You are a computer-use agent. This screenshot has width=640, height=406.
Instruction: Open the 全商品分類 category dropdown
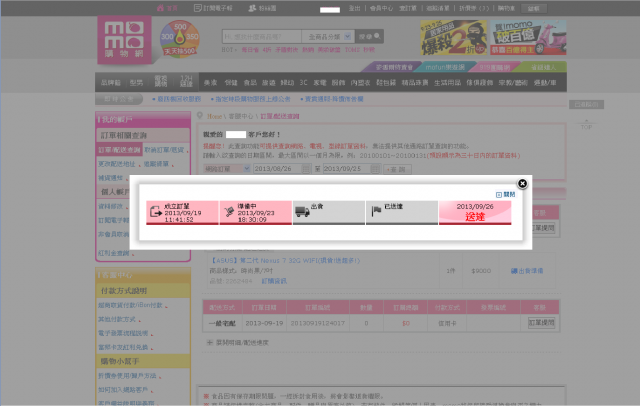click(x=328, y=36)
